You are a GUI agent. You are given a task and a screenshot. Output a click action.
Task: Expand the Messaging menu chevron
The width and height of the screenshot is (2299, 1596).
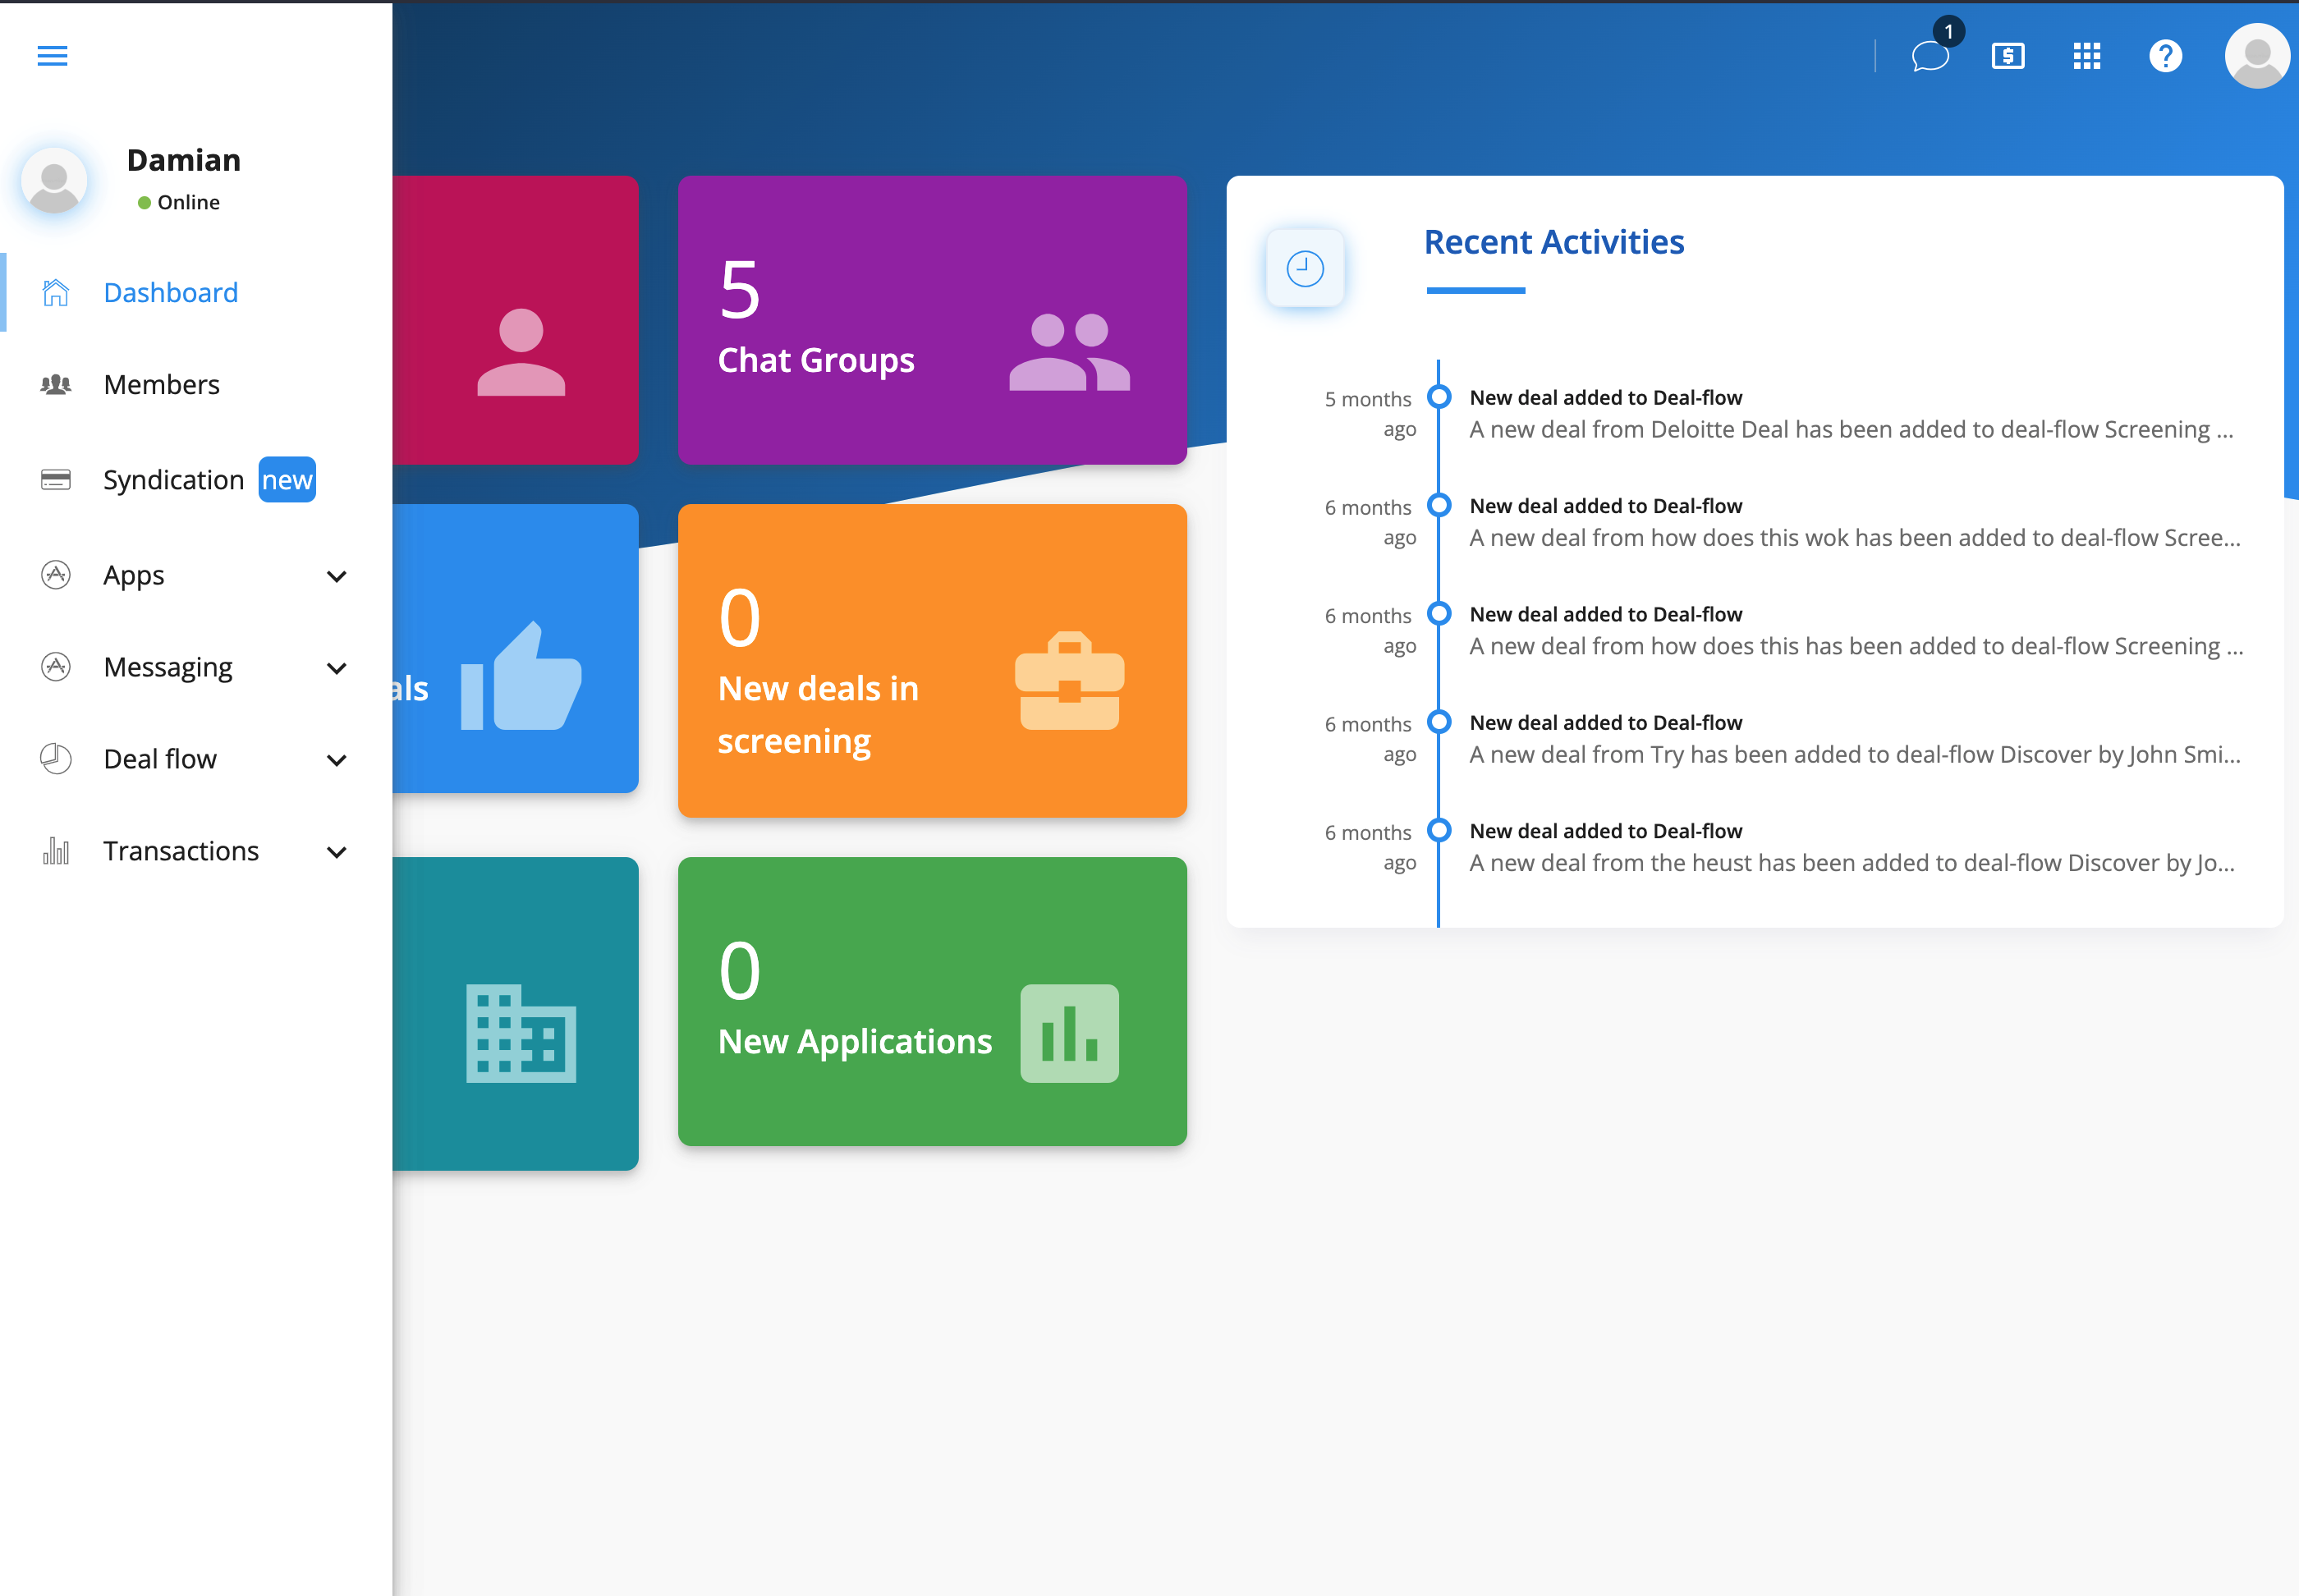click(x=337, y=668)
